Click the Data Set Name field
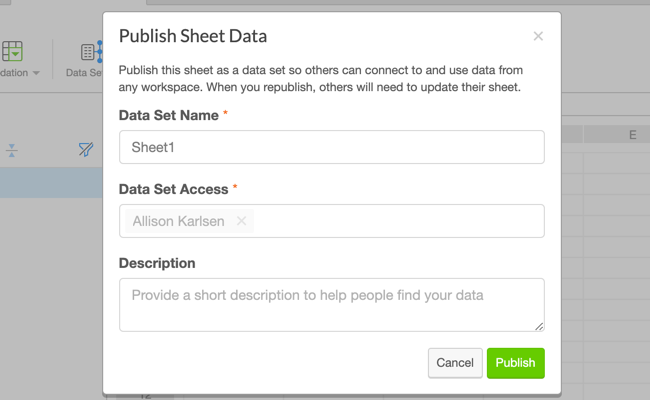The image size is (650, 400). 331,147
